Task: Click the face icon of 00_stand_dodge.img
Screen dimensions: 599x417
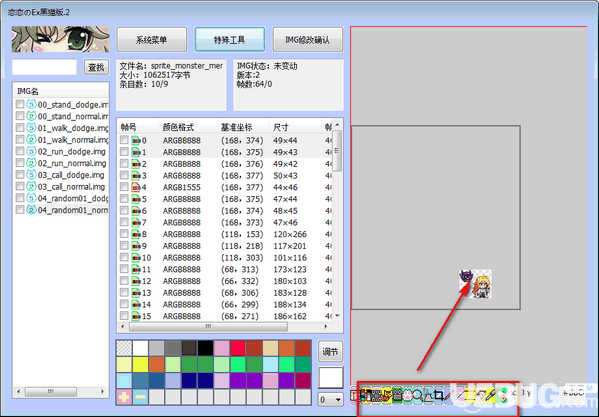Action: pos(31,104)
